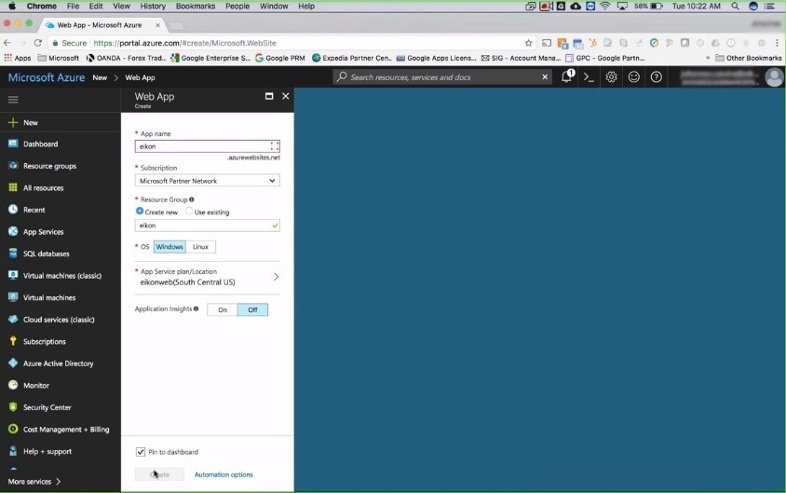Open the help question mark icon
786x493 pixels.
pyautogui.click(x=656, y=77)
